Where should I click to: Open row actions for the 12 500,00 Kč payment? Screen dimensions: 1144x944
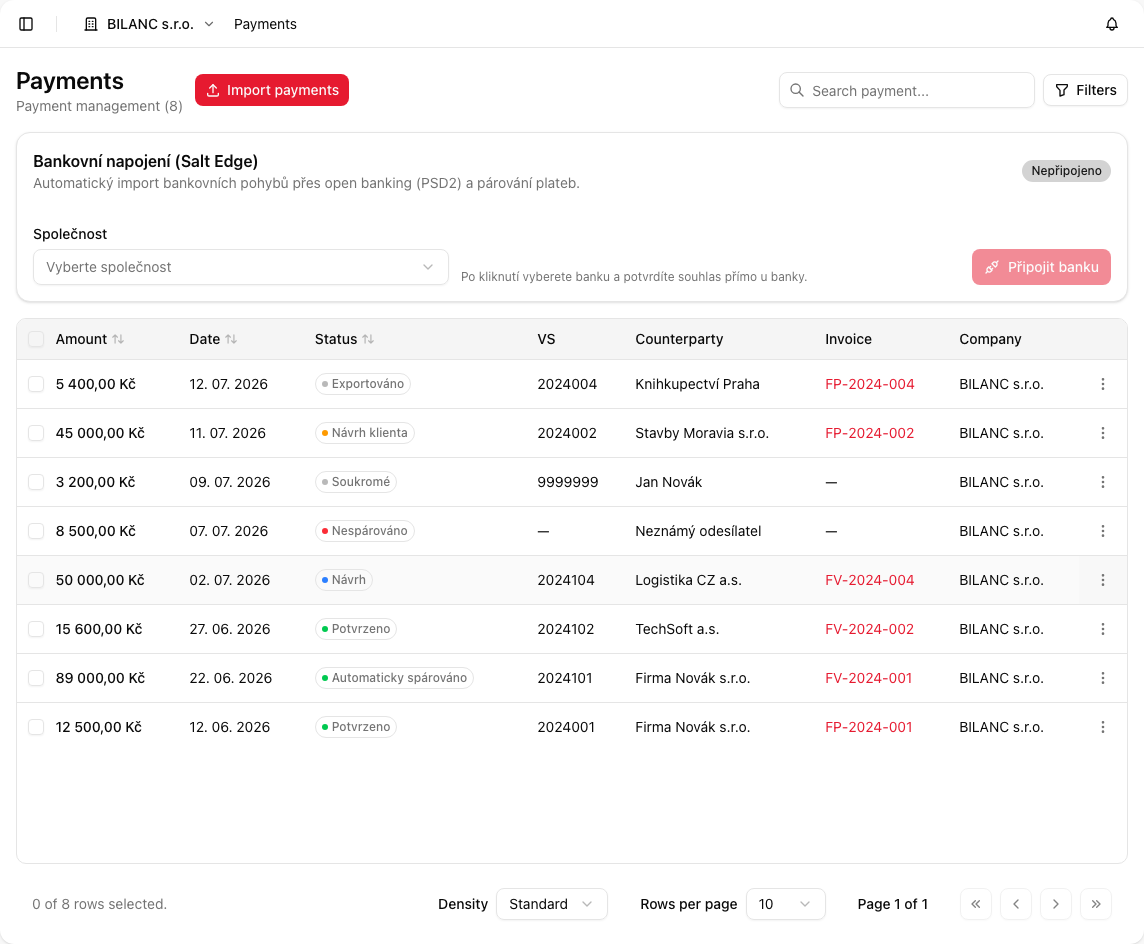1102,727
